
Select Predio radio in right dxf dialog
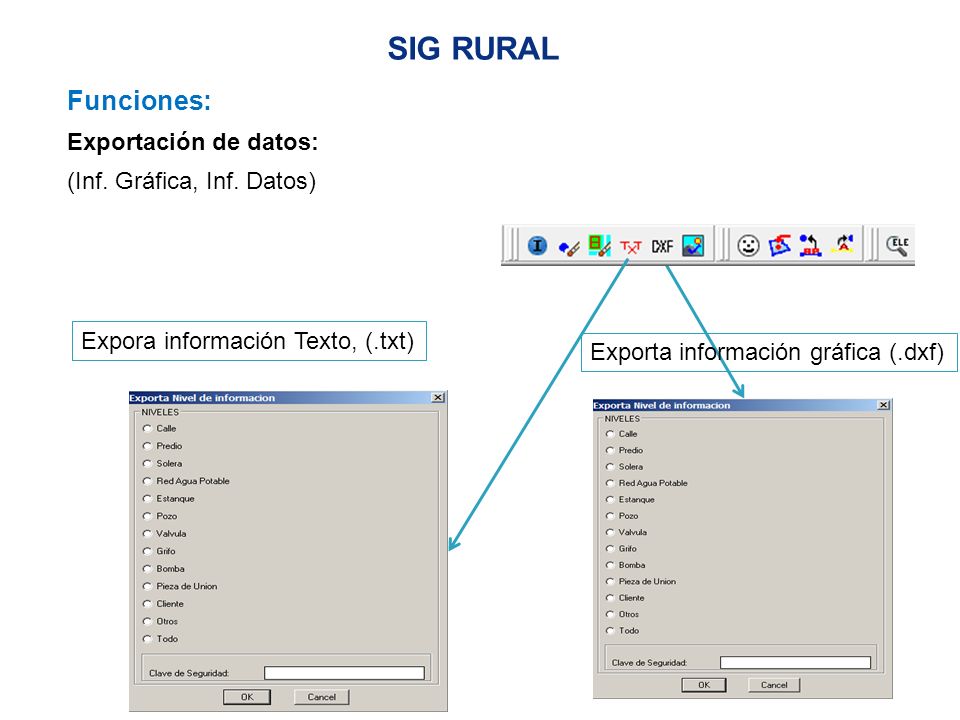(x=610, y=450)
